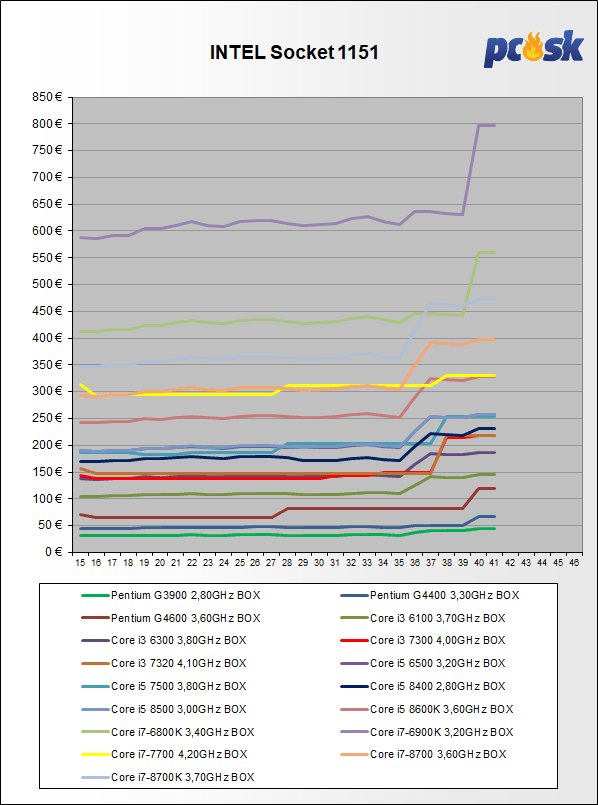The image size is (598, 805).
Task: Click the green Pentium G3900 legend line swatch
Action: tap(95, 596)
